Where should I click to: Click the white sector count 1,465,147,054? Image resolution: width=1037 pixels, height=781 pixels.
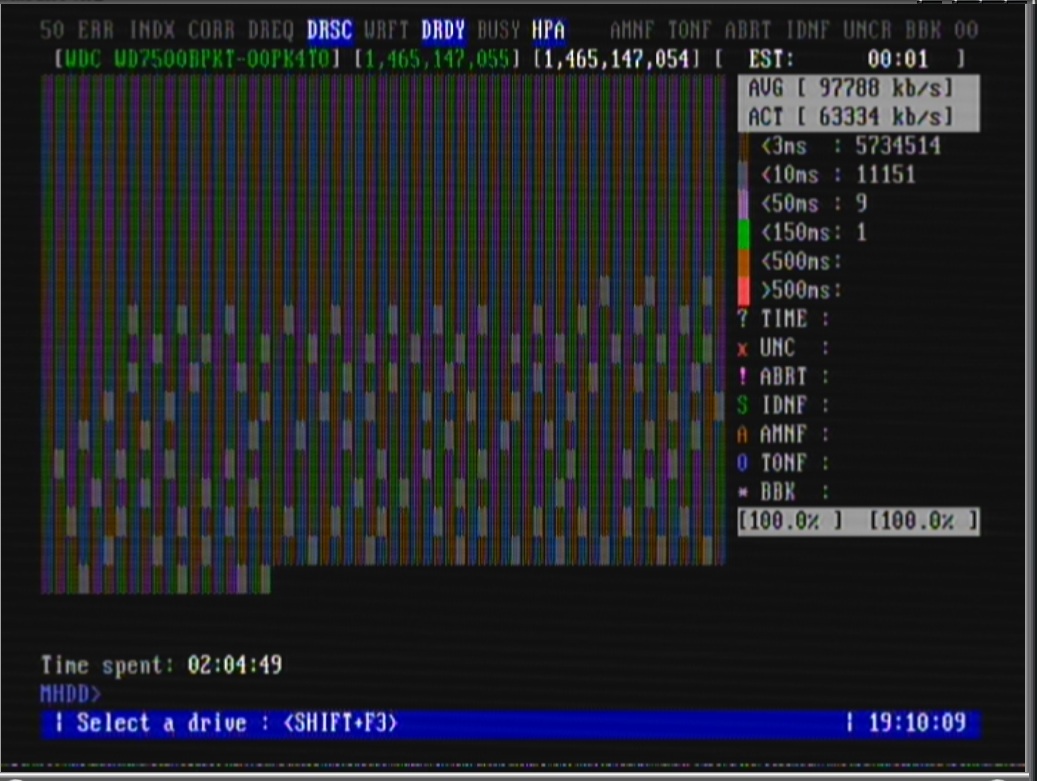click(616, 60)
